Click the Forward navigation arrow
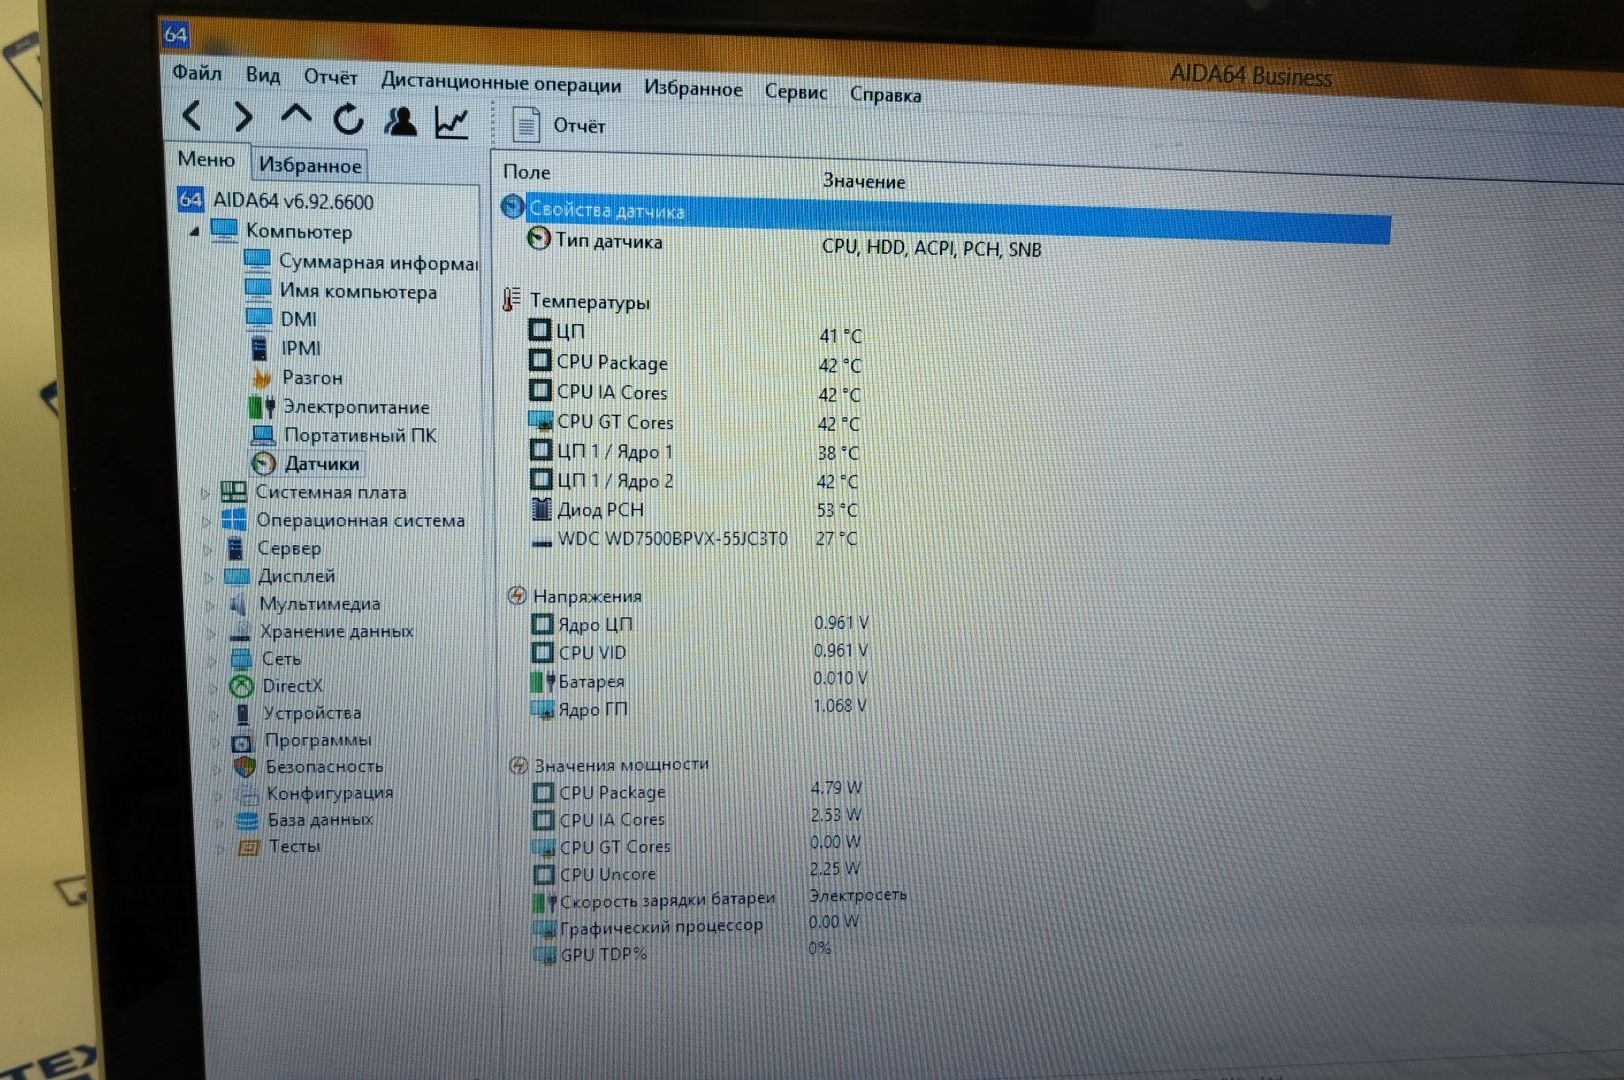This screenshot has width=1624, height=1080. pos(243,118)
